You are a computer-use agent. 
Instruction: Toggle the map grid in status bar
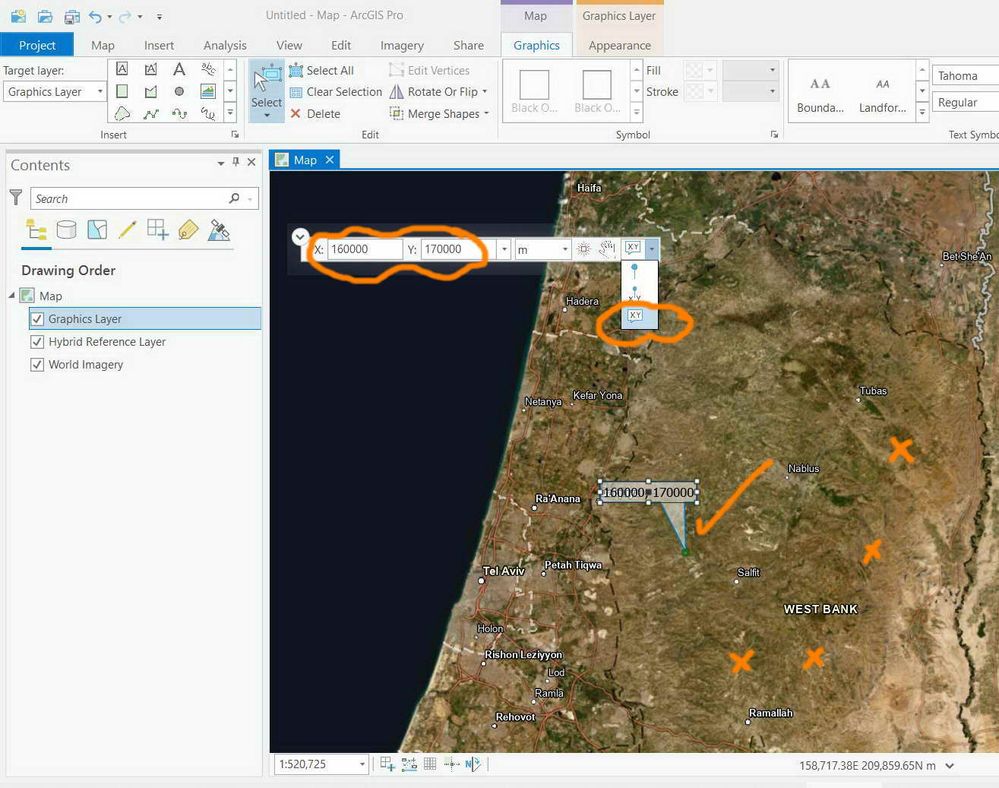[x=430, y=764]
